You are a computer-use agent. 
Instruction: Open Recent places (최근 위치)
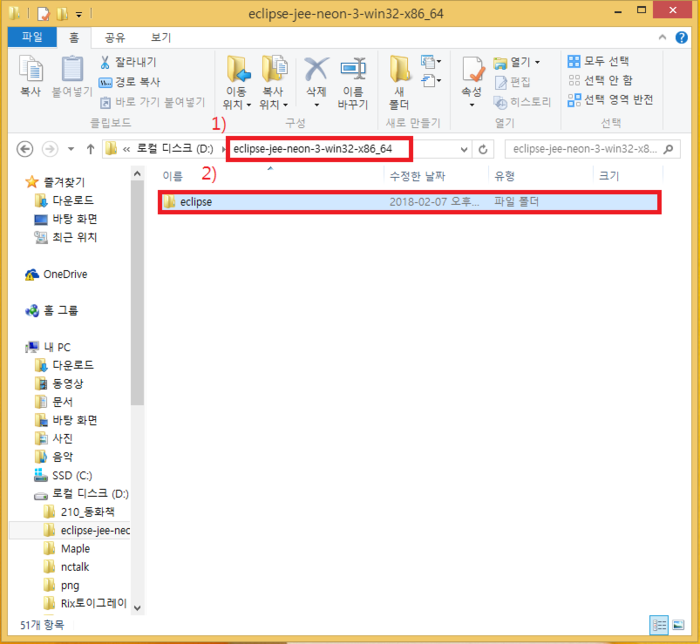point(66,237)
